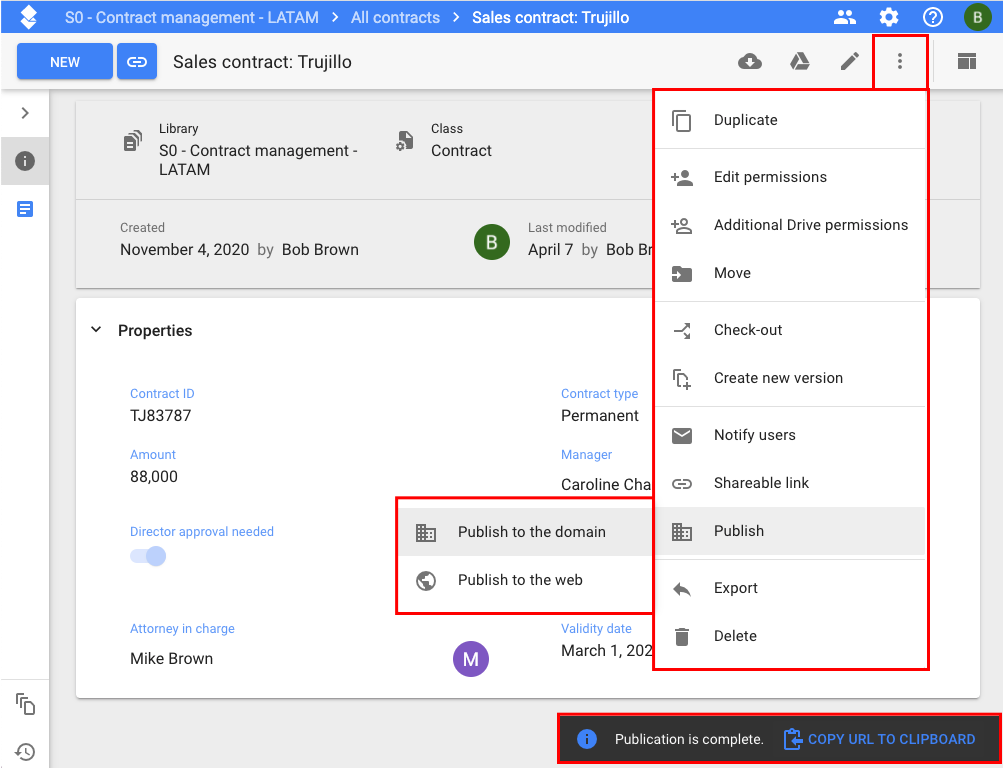This screenshot has height=768, width=1003.
Task: Open the version history icon in sidebar
Action: [25, 751]
